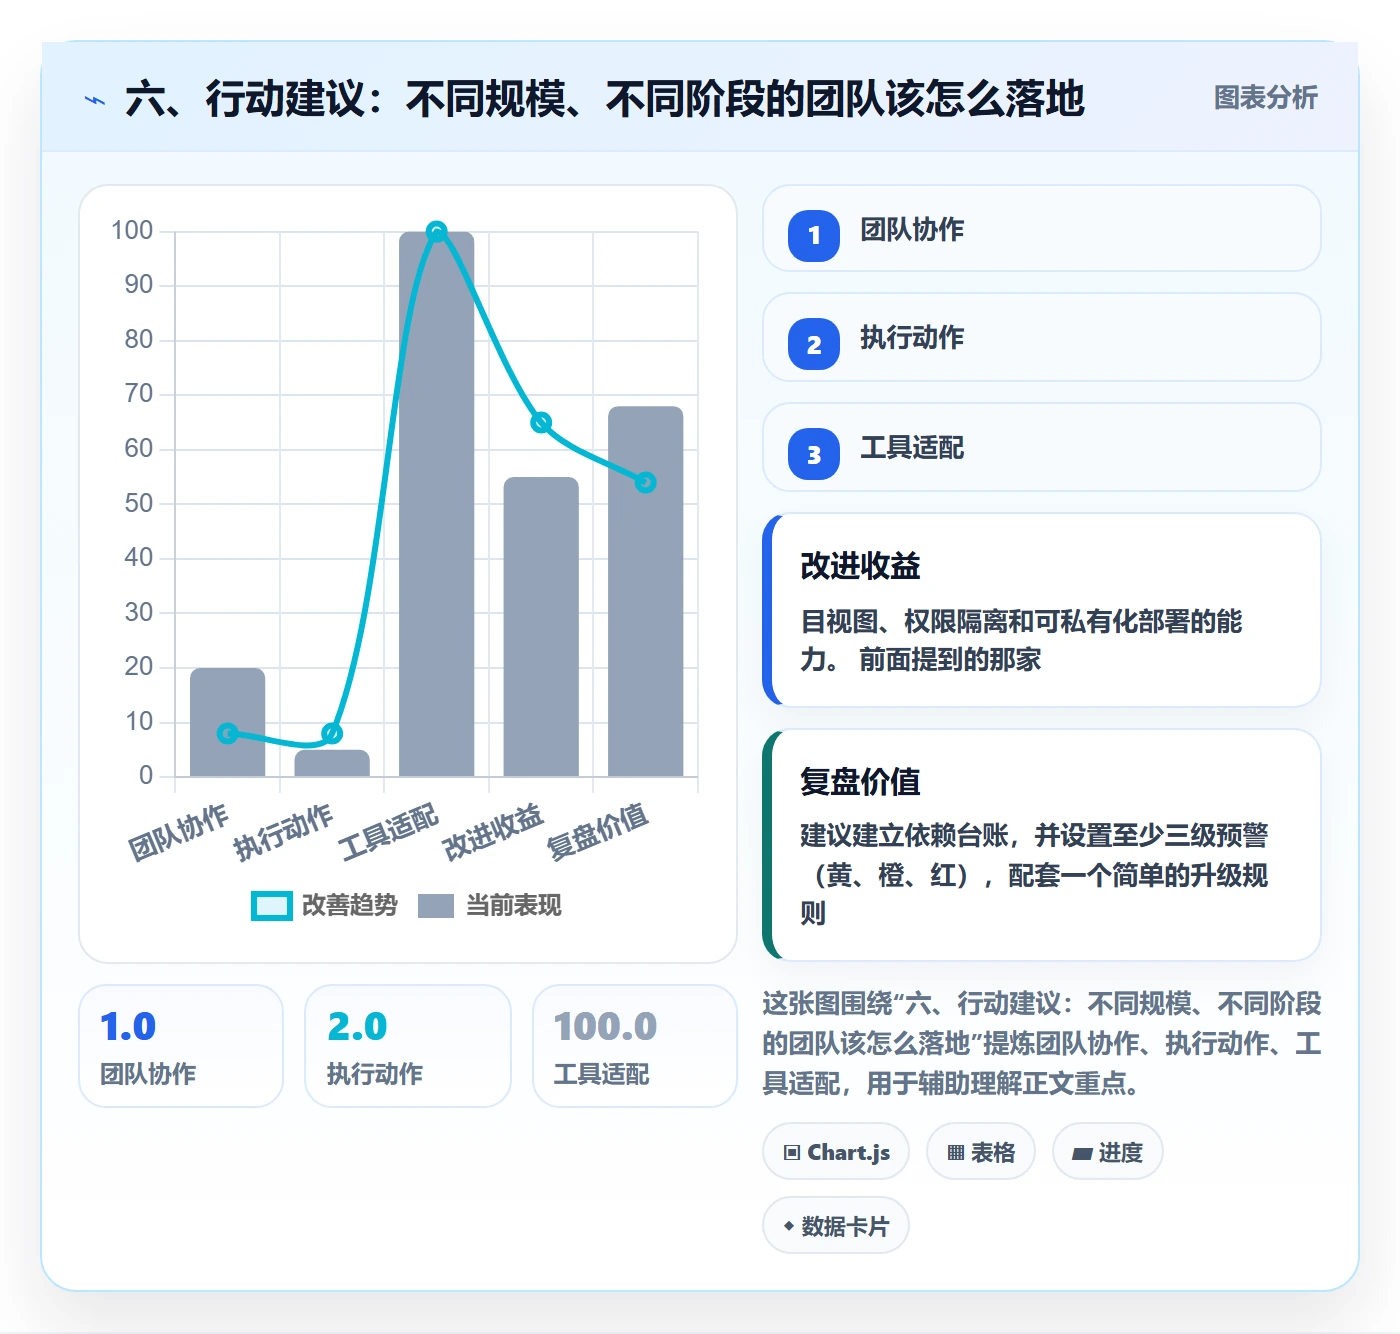Click the 复盘价值 card heading
The height and width of the screenshot is (1334, 1400).
(x=860, y=781)
